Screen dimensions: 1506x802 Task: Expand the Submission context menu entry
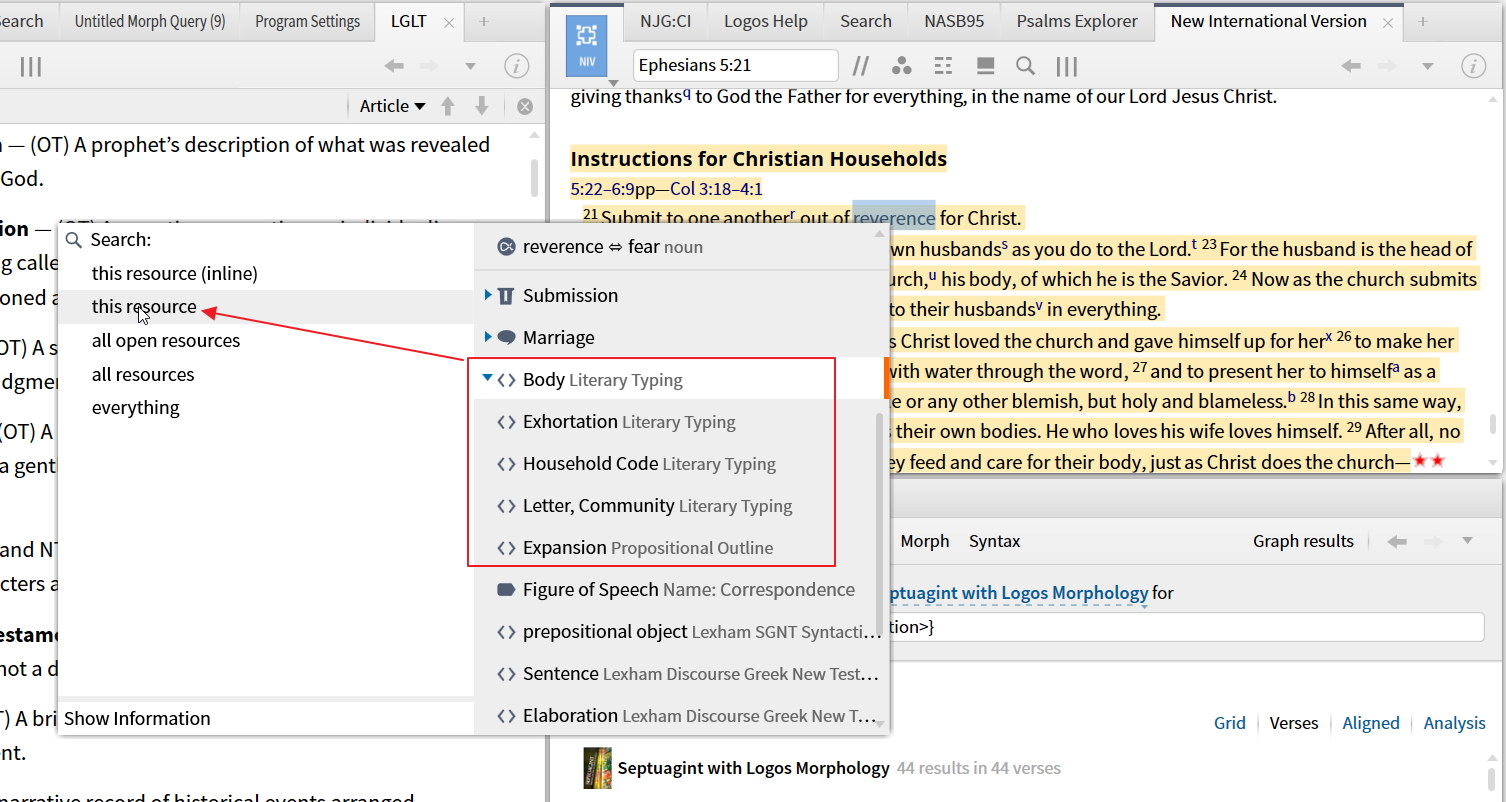click(489, 295)
